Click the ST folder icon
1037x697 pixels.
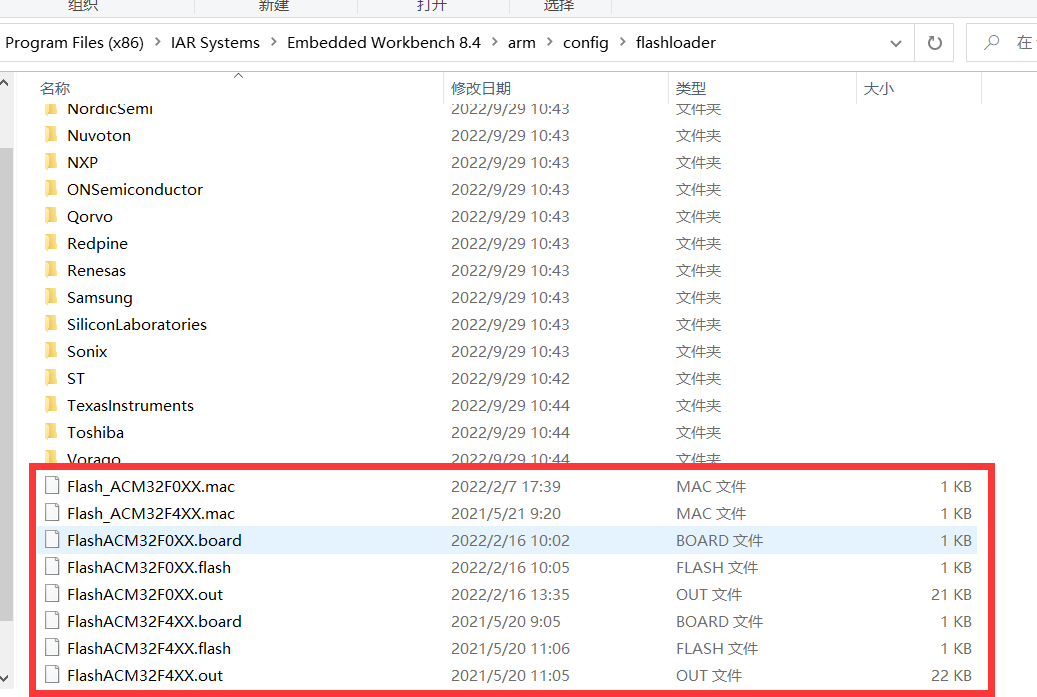(52, 378)
